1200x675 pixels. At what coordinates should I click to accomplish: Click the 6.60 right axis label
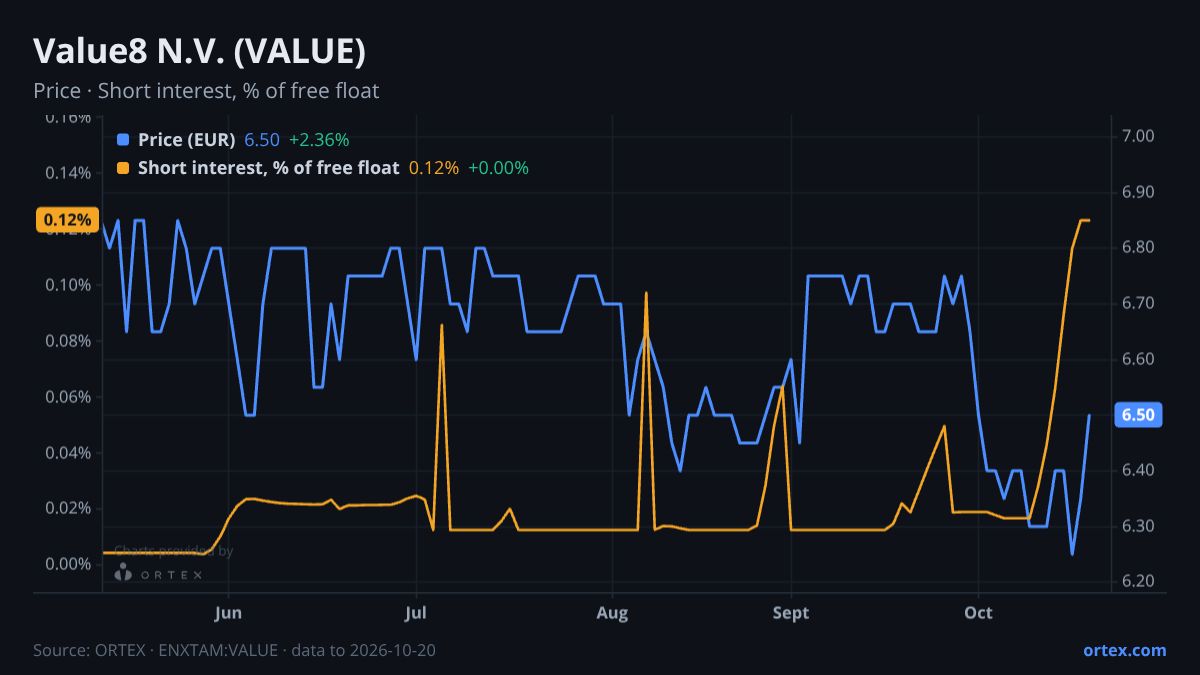click(x=1140, y=359)
